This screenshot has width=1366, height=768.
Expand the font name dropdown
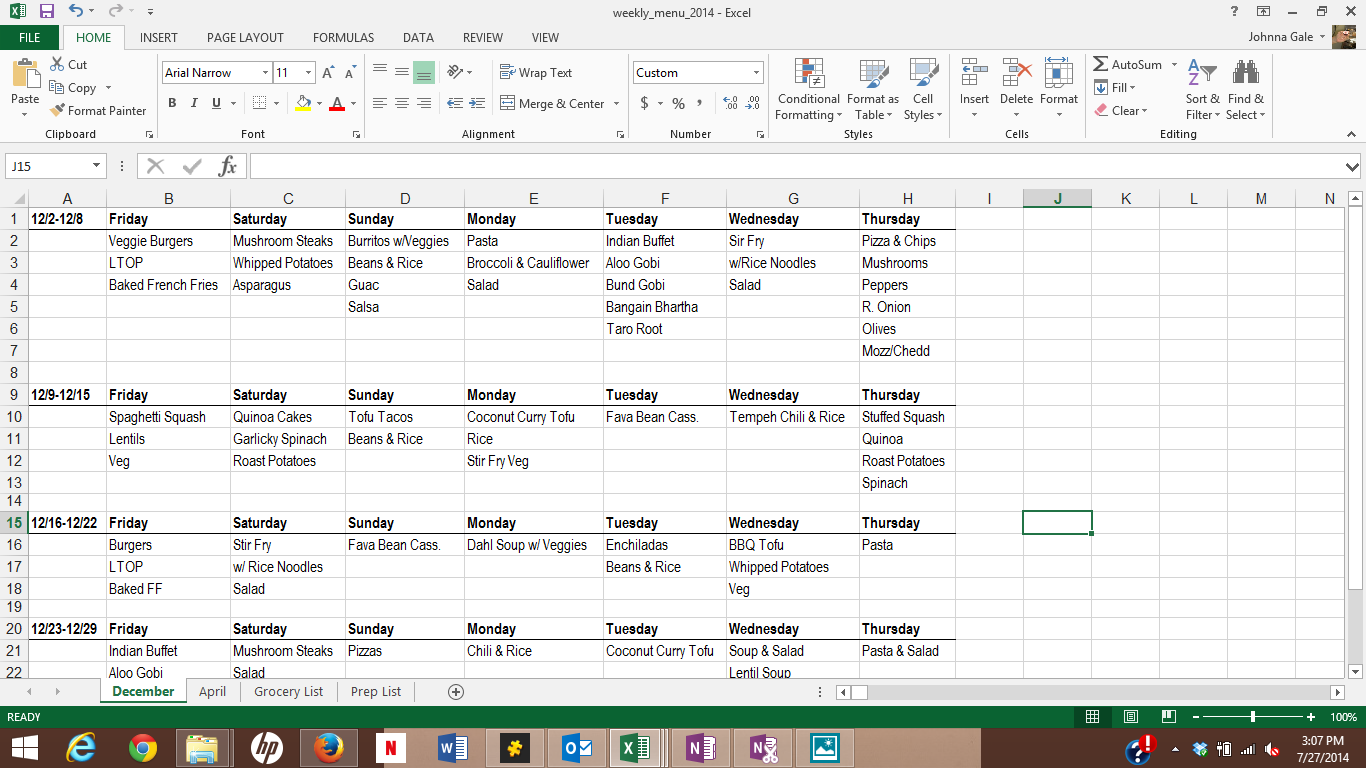265,73
